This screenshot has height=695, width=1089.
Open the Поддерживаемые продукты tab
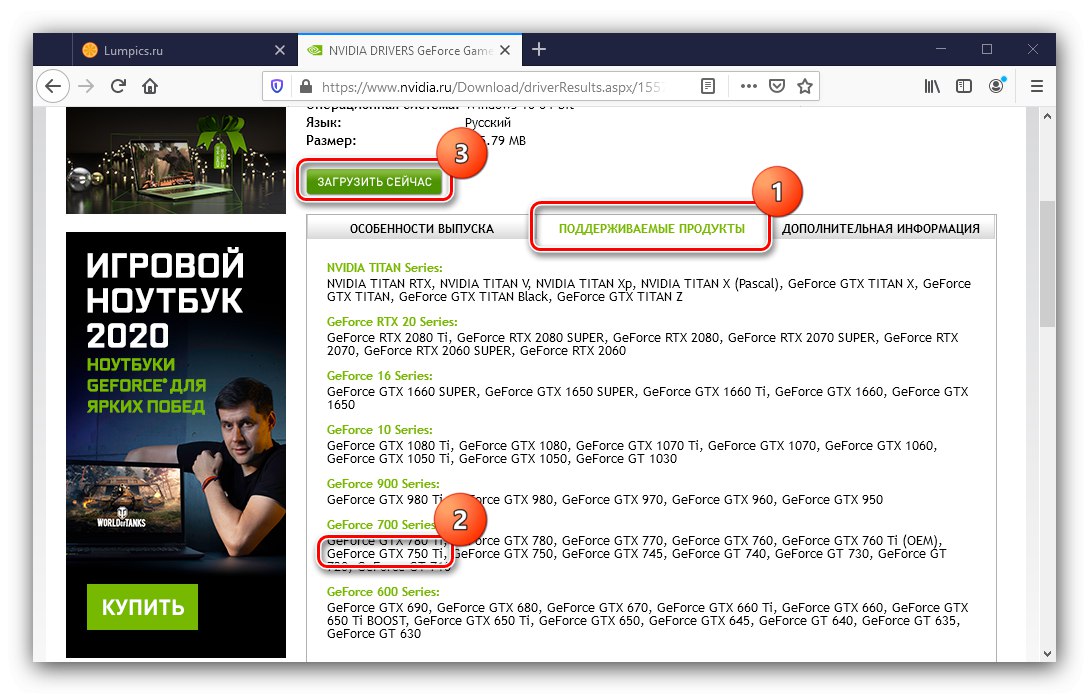[651, 228]
